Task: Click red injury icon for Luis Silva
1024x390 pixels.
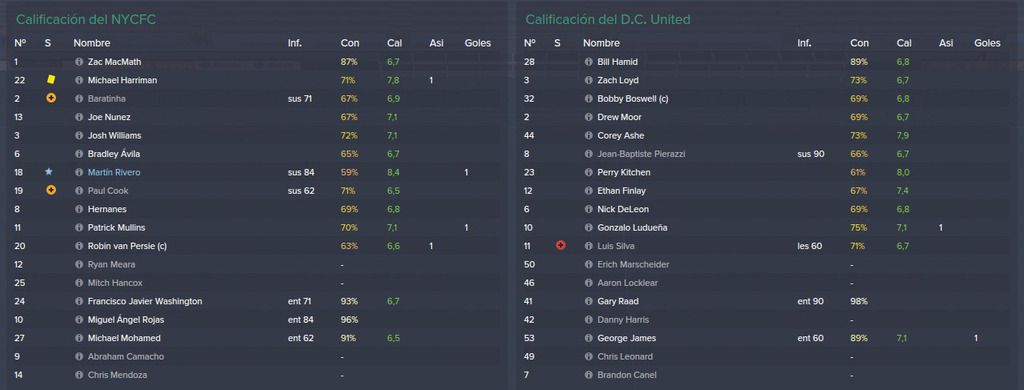Action: click(x=560, y=246)
